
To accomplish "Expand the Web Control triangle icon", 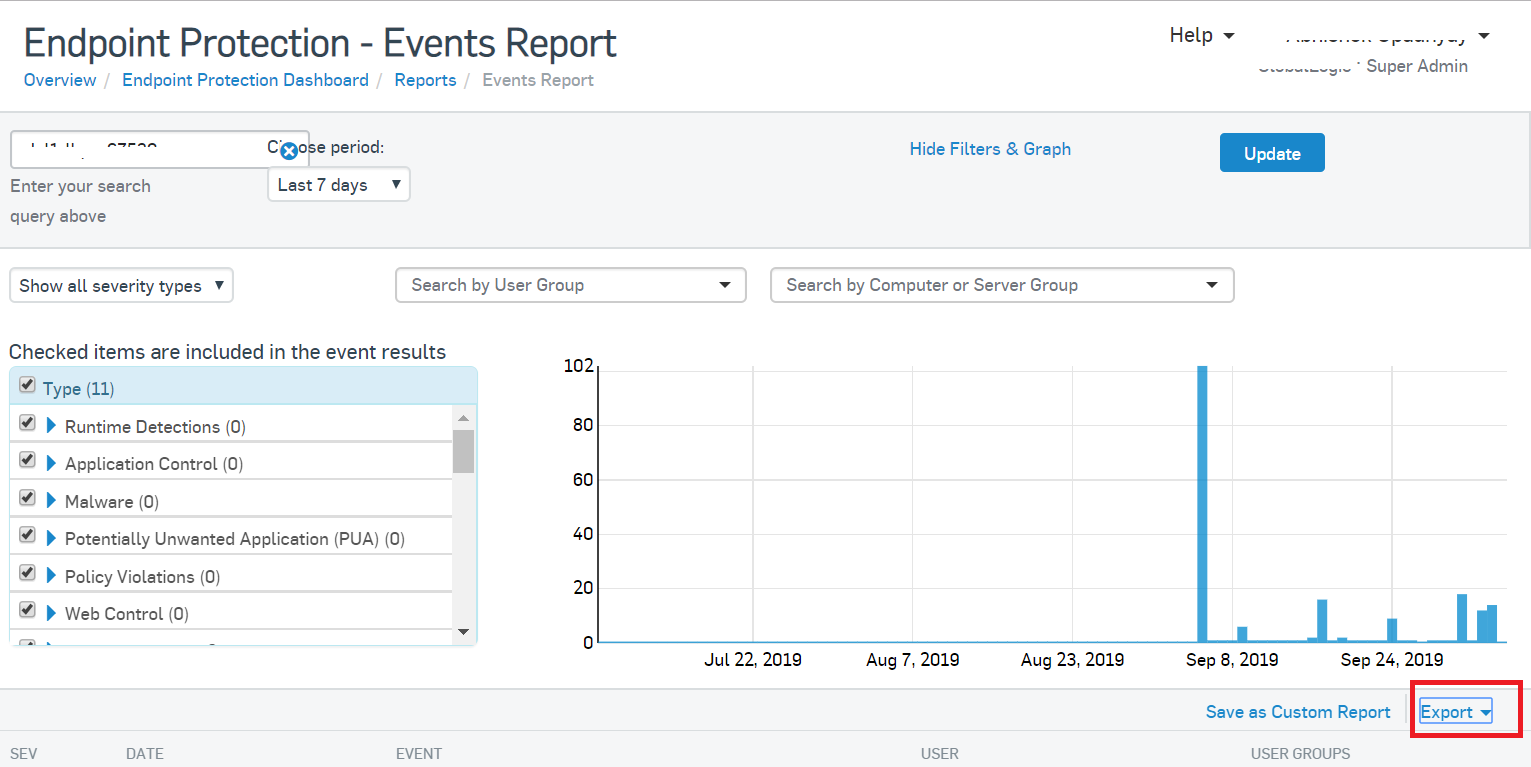I will 51,613.
